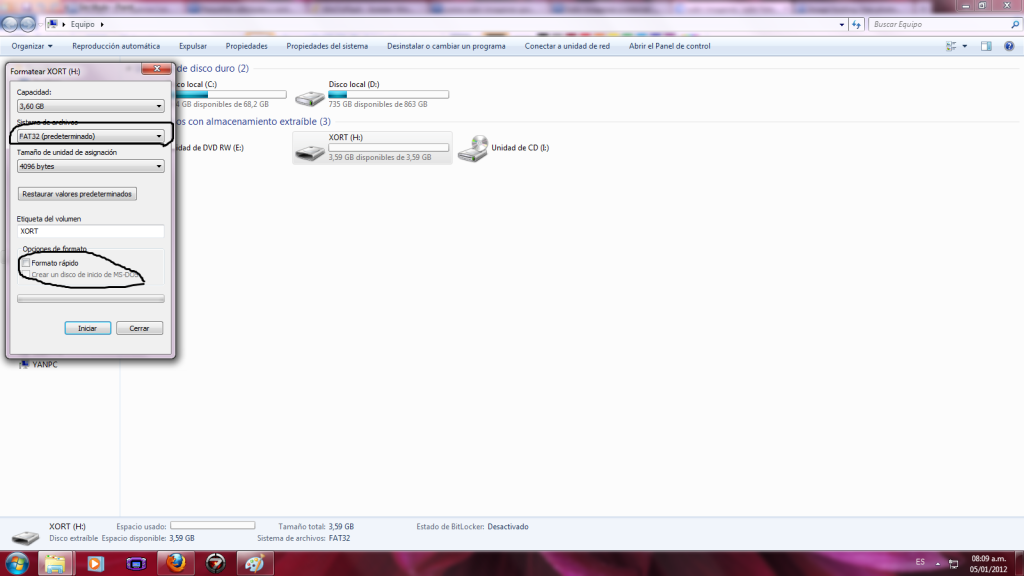Click the Disco local (D:) drive icon
Viewport: 1024px width, 576px height.
coord(310,97)
